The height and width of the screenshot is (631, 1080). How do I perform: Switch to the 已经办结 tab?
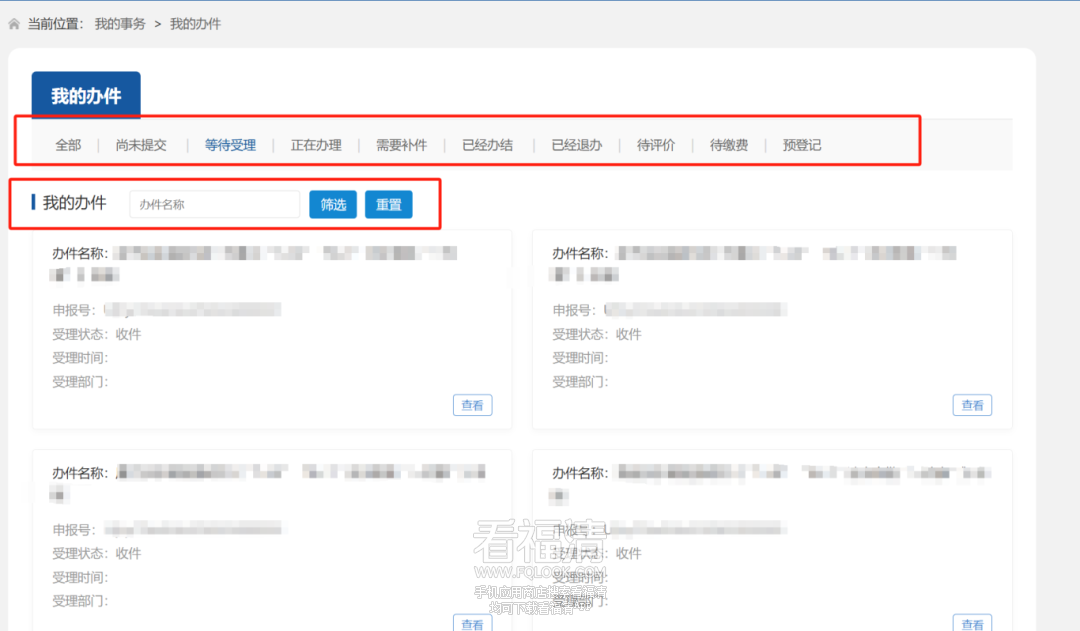pyautogui.click(x=487, y=145)
